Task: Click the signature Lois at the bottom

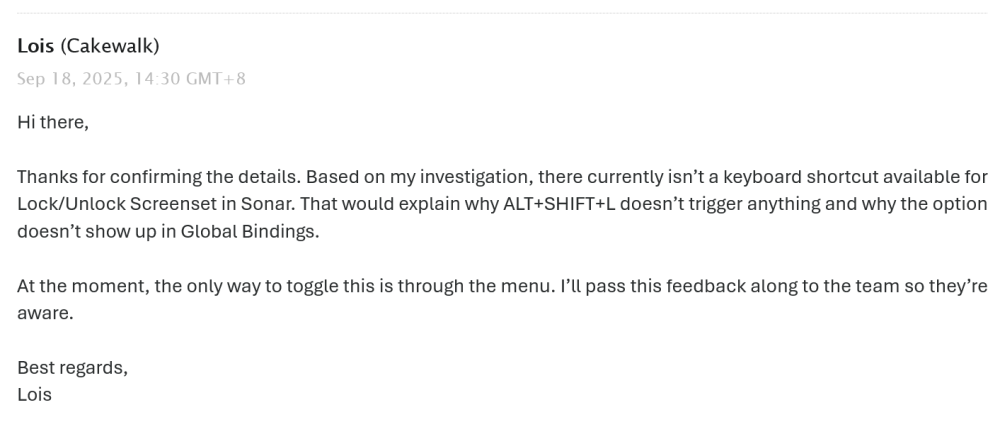Action: (34, 394)
